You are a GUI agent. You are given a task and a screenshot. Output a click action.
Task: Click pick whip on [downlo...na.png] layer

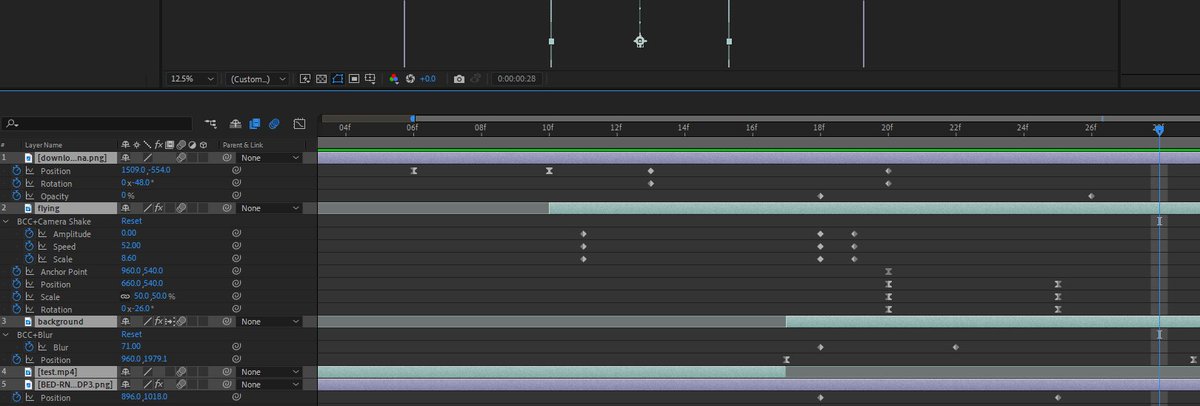coord(228,158)
